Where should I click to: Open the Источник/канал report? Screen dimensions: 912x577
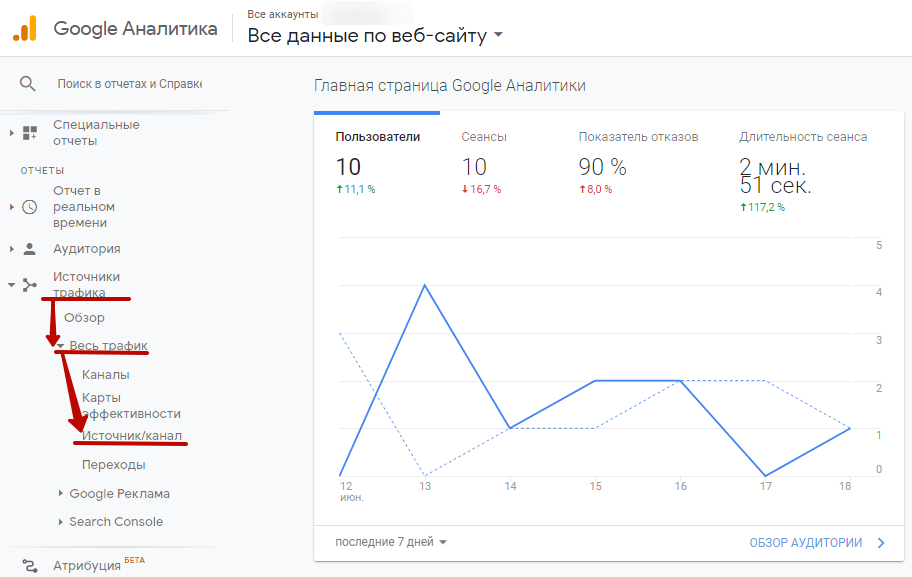[x=131, y=436]
